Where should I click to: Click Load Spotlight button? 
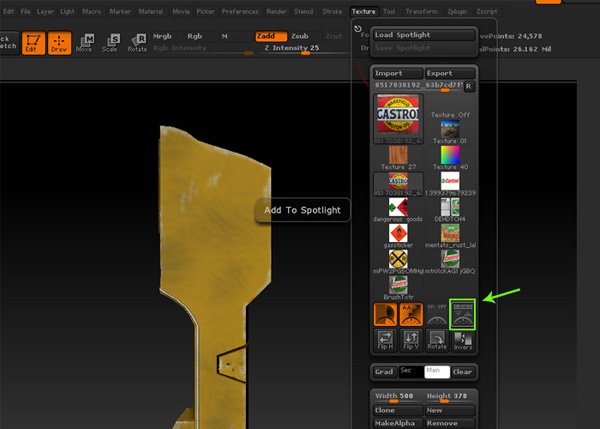pyautogui.click(x=424, y=35)
